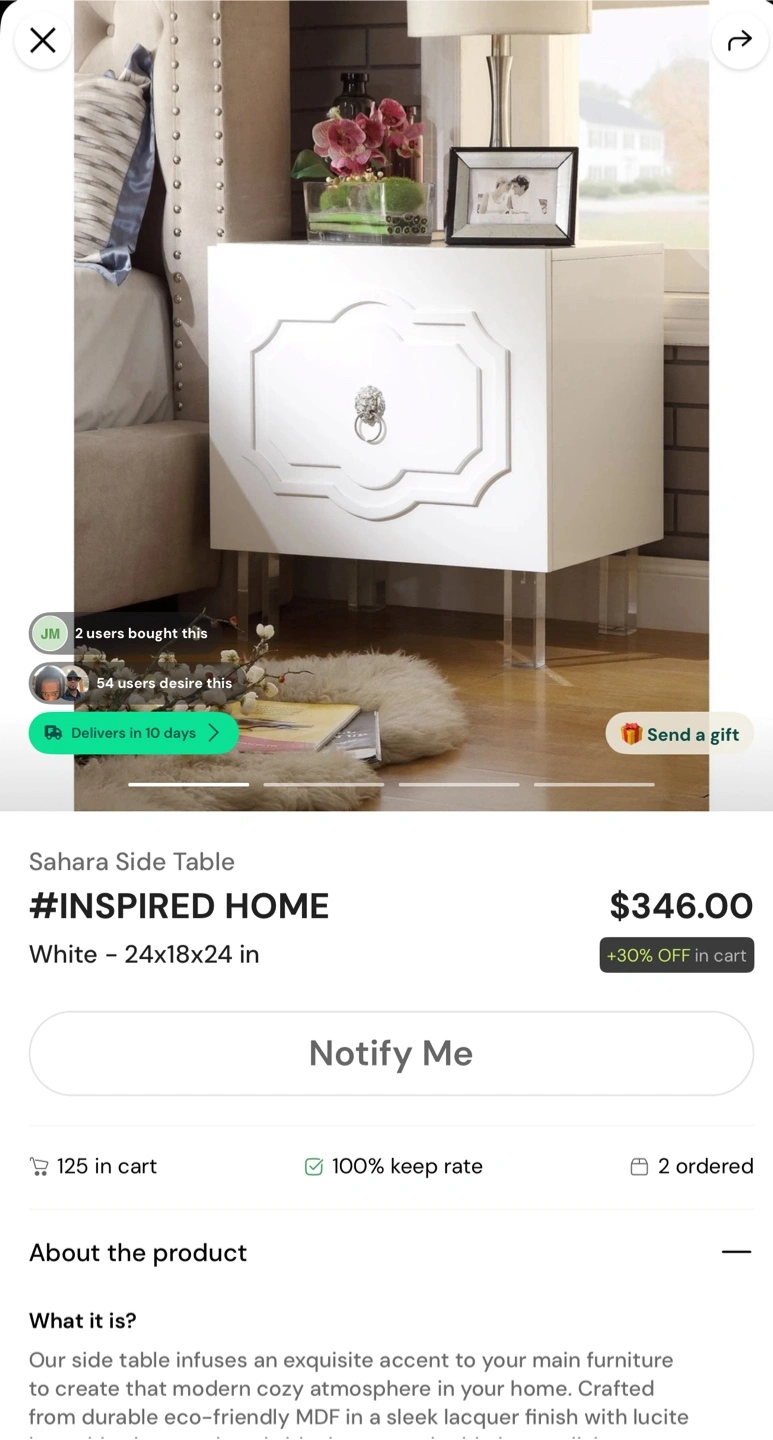Jump to the third image indicator
This screenshot has width=773, height=1440.
click(x=459, y=784)
